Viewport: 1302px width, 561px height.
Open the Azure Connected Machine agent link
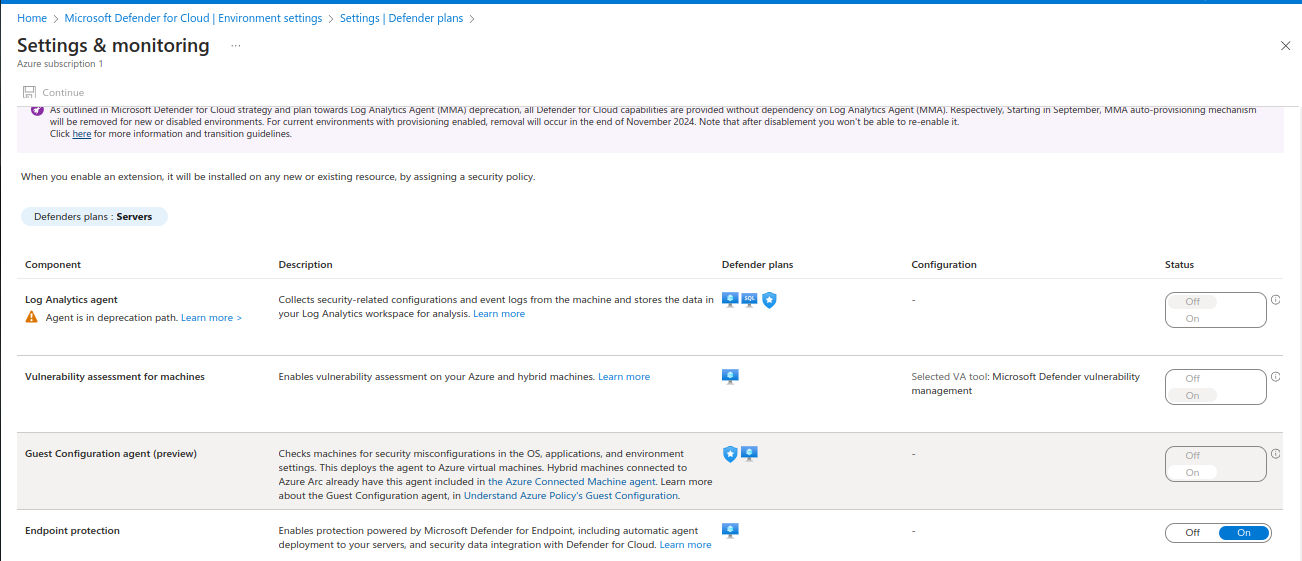(572, 482)
